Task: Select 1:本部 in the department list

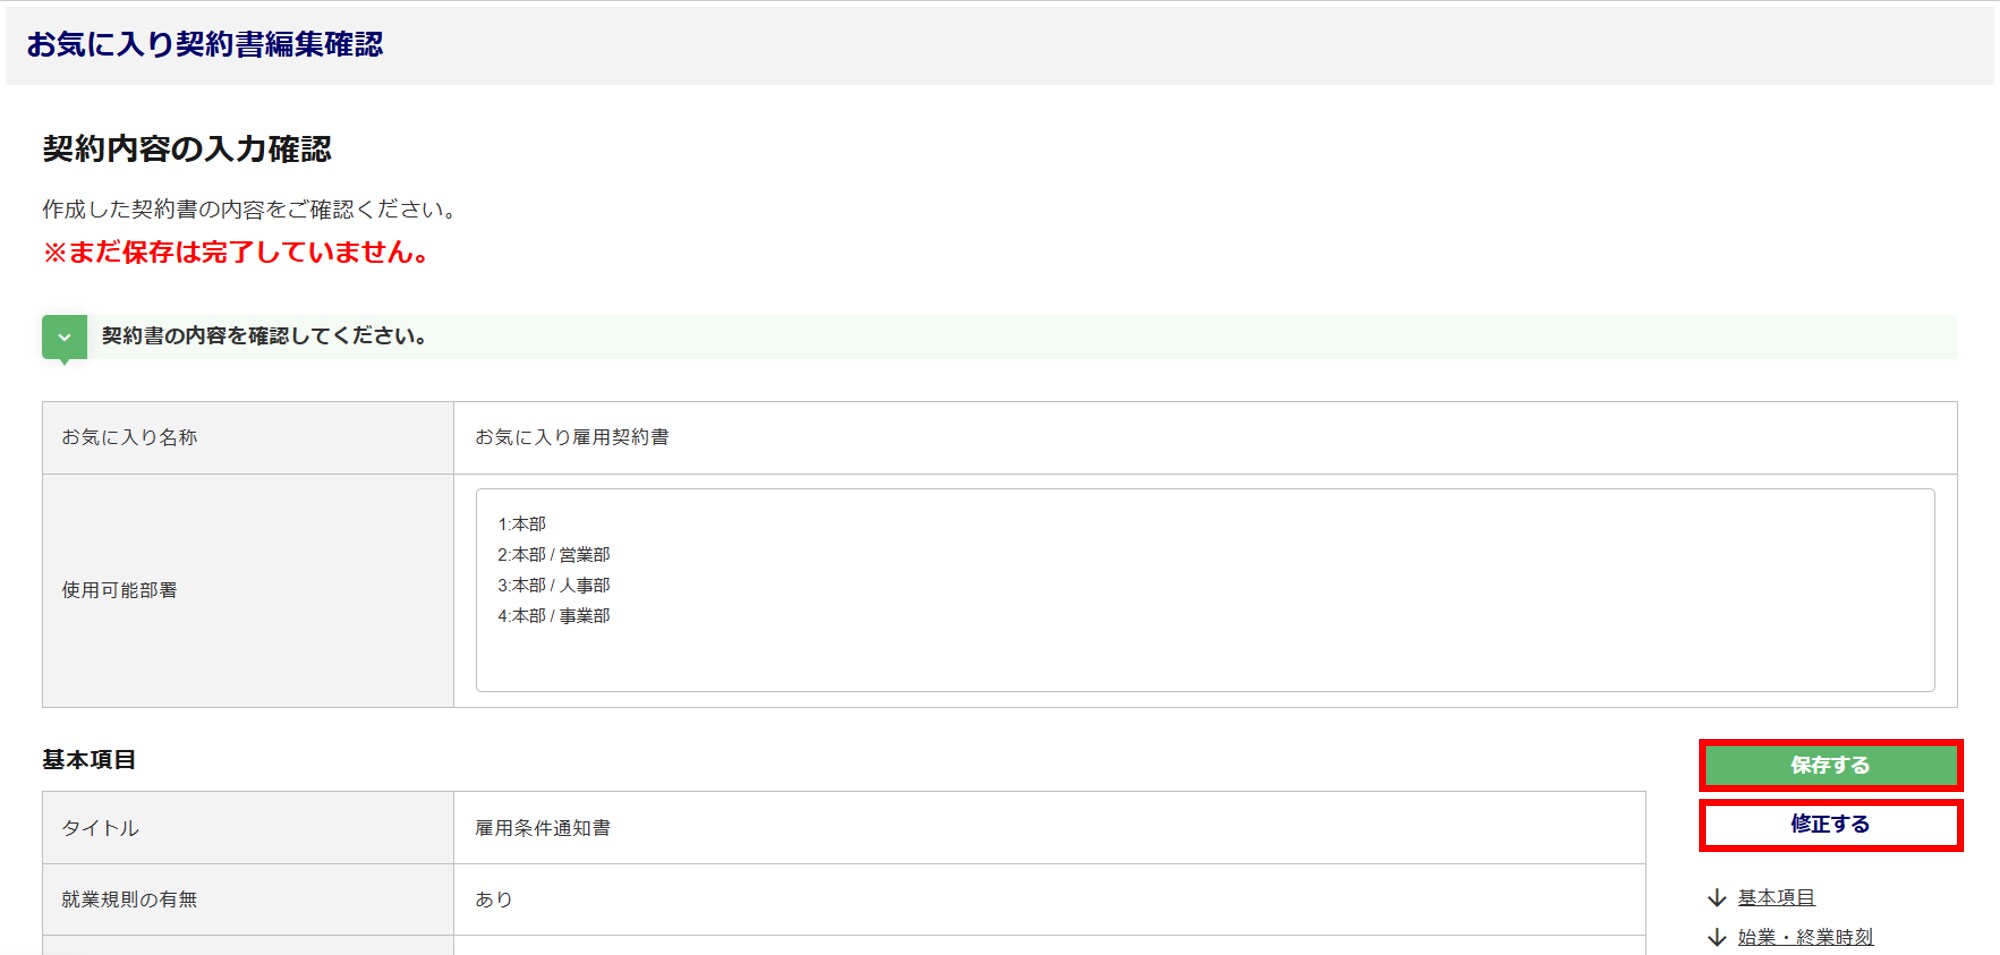Action: point(522,524)
